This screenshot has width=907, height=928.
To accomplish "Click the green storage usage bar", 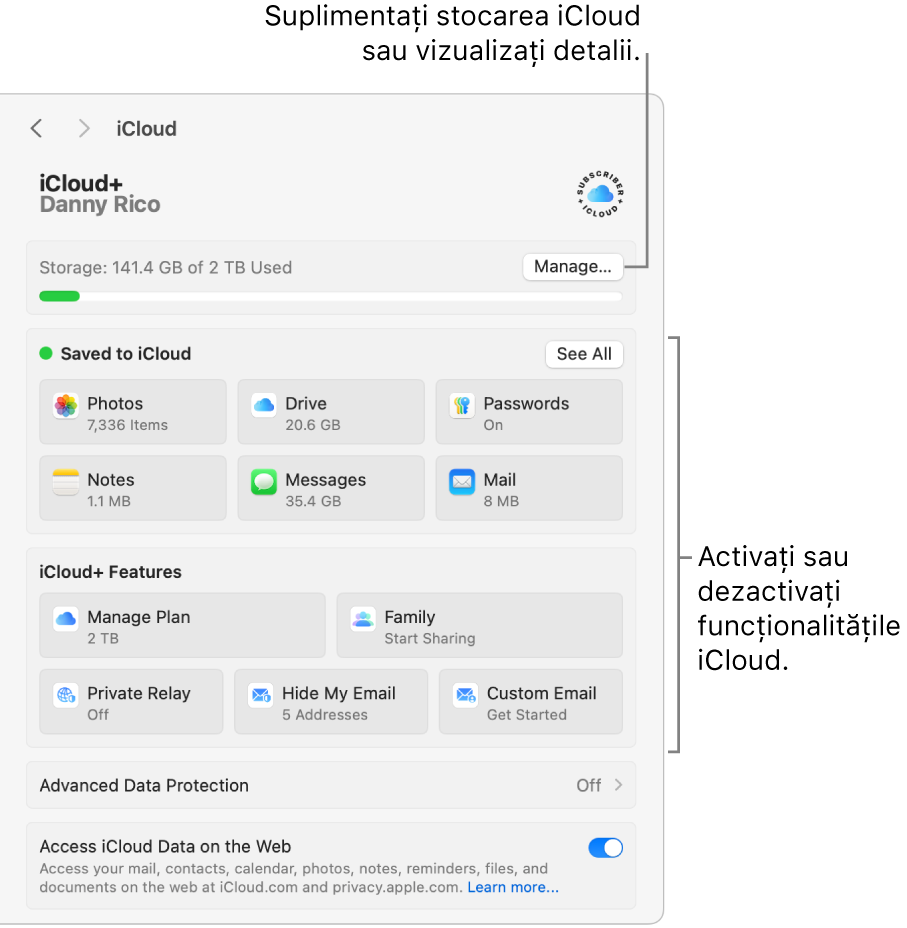I will [x=59, y=297].
